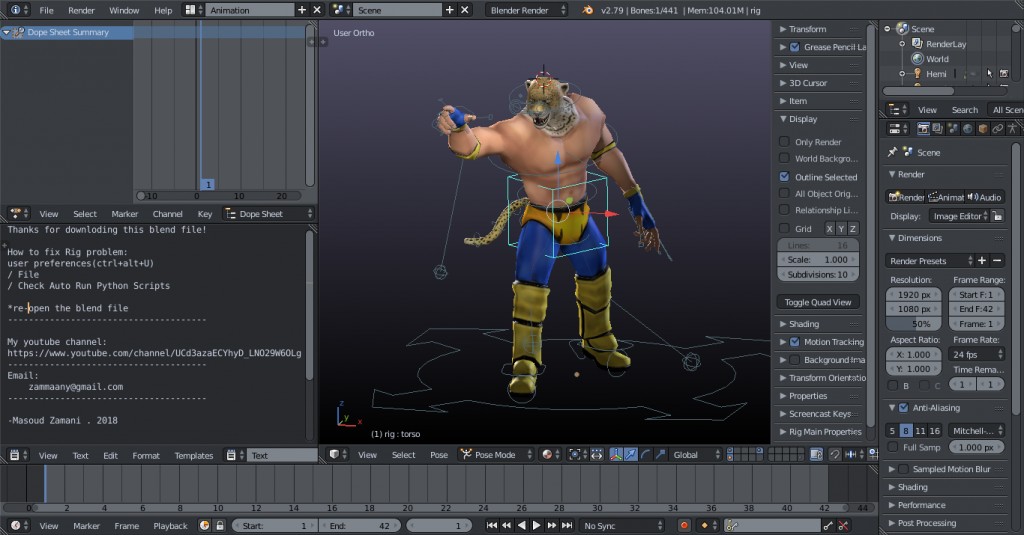This screenshot has height=535, width=1024.
Task: Open the Pose menu in 3D view
Action: coord(439,455)
